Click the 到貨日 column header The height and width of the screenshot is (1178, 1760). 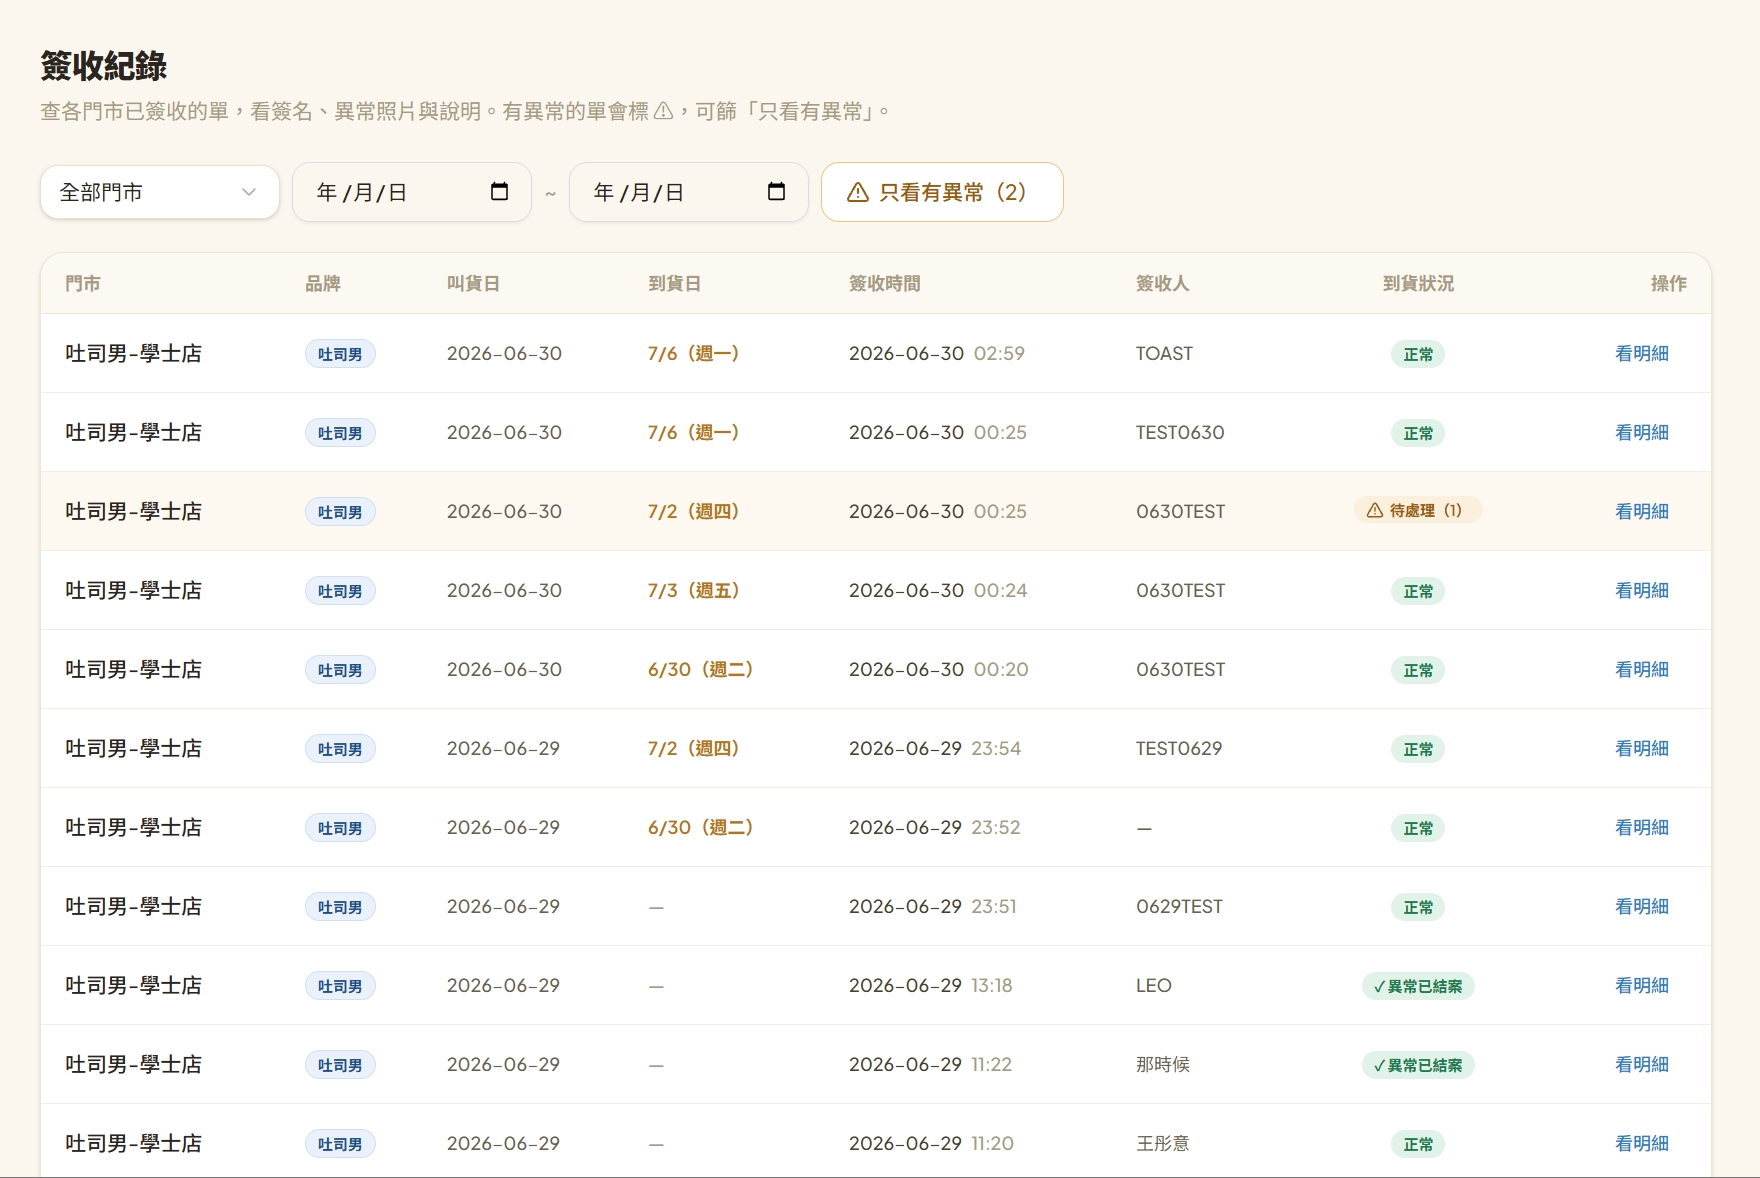coord(674,283)
